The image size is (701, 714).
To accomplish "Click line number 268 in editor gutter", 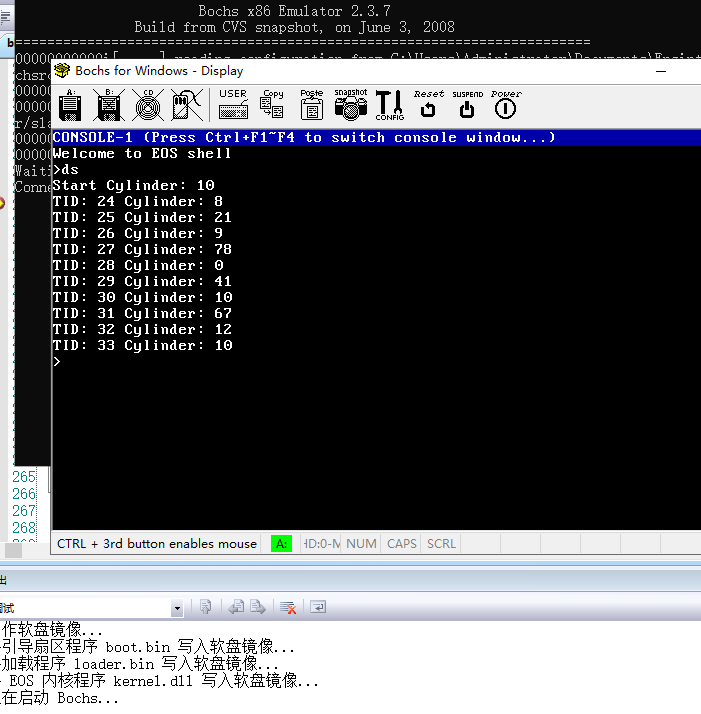I will 24,528.
